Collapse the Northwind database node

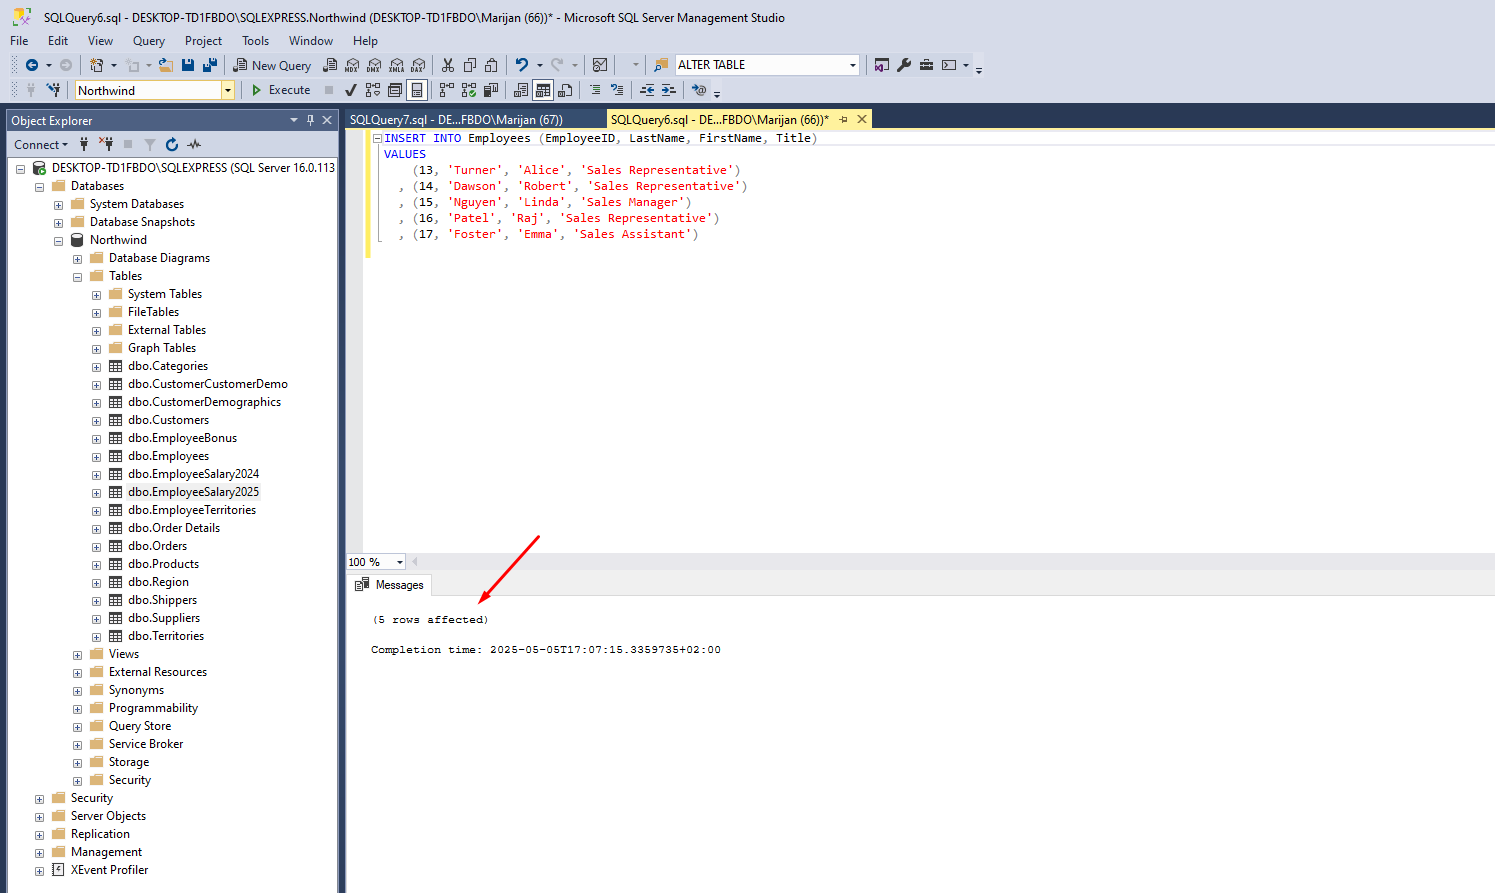click(58, 241)
